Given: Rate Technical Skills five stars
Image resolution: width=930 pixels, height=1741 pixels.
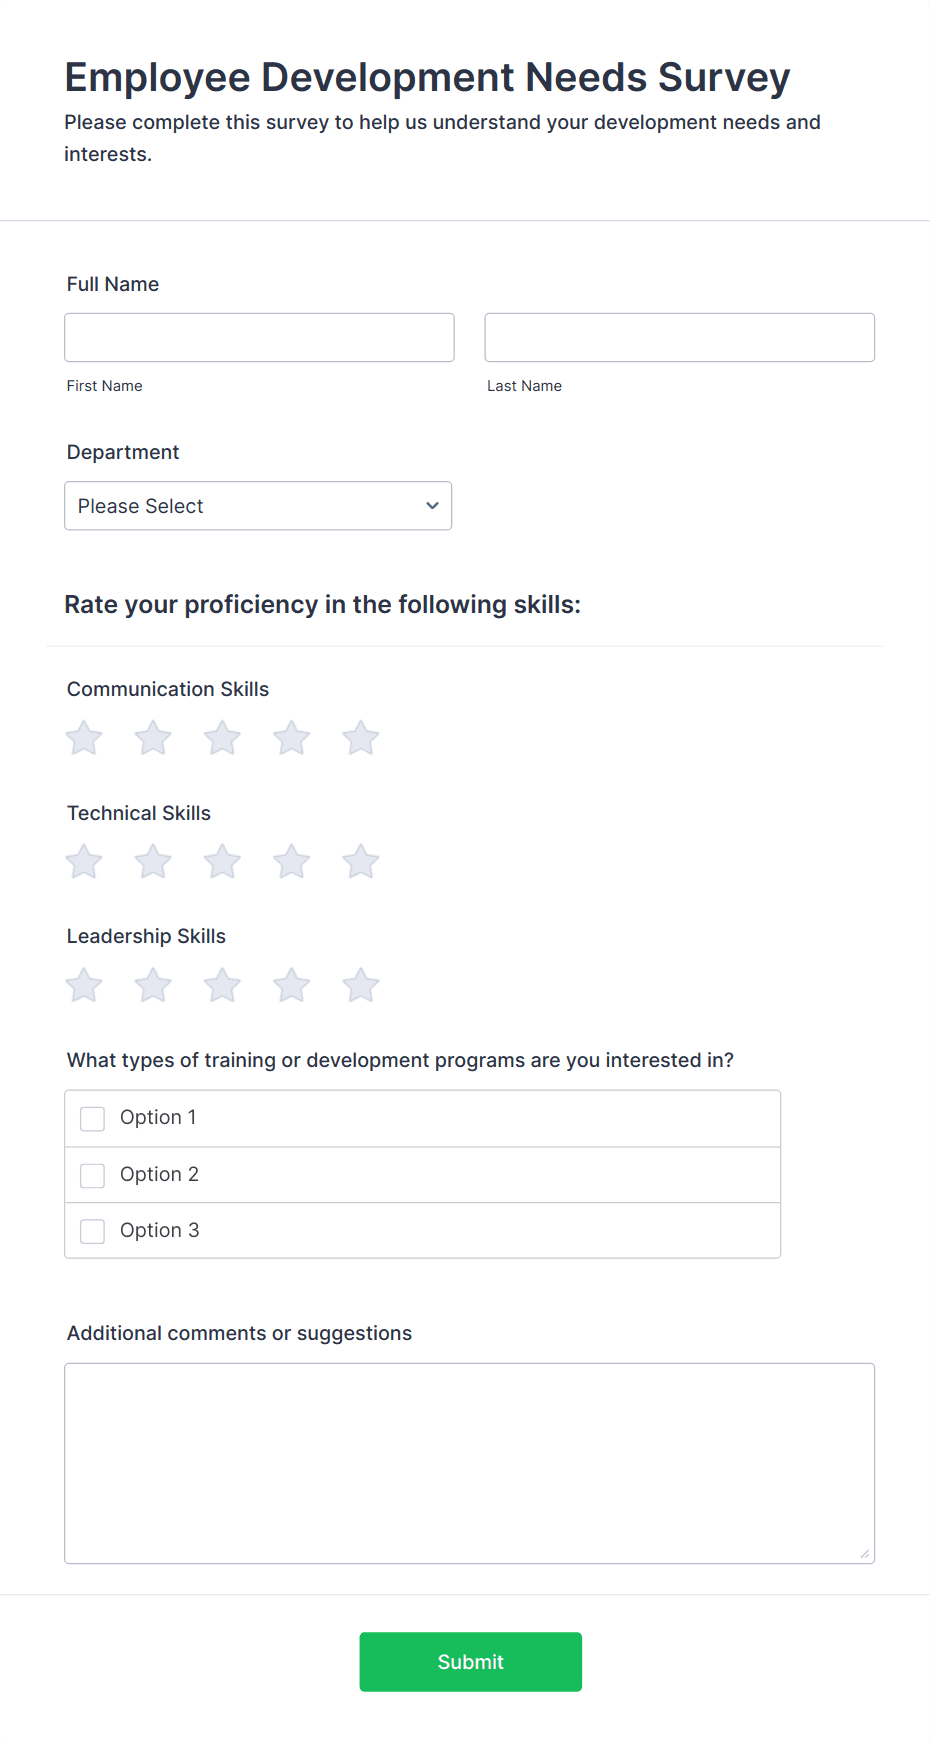Looking at the screenshot, I should pos(360,861).
